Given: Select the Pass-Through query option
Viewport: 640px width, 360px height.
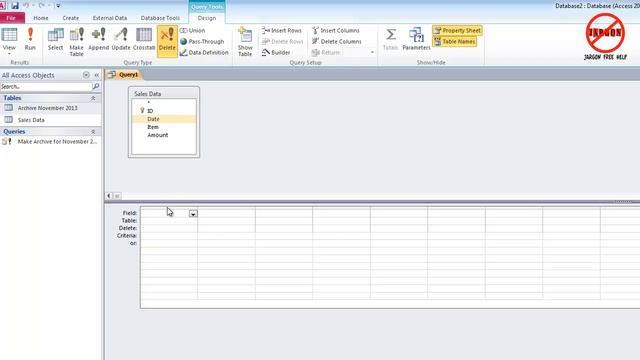Looking at the screenshot, I should tap(202, 42).
